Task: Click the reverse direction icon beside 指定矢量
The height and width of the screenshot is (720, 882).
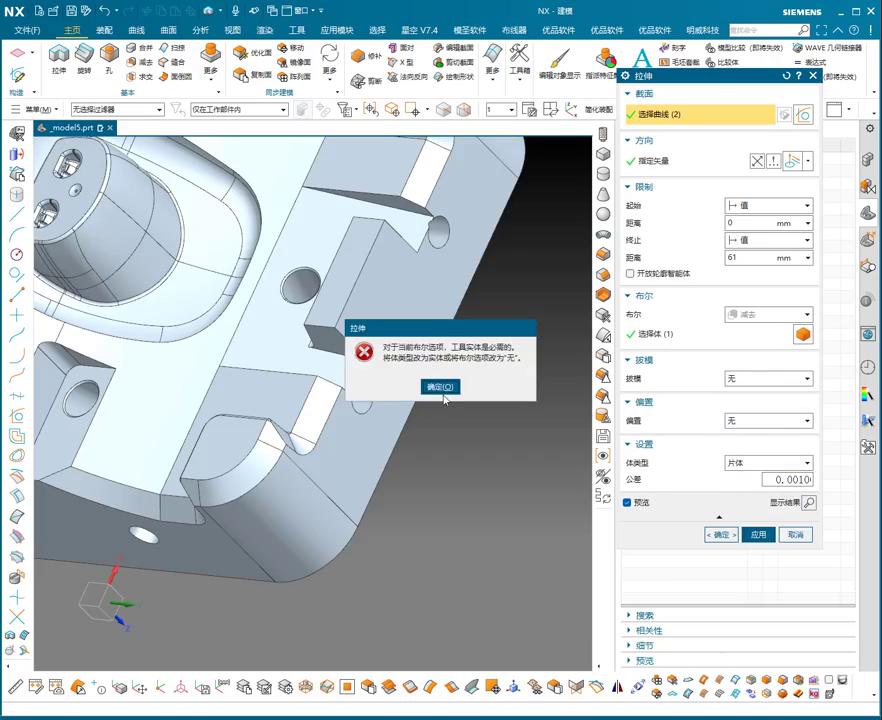Action: pos(757,161)
